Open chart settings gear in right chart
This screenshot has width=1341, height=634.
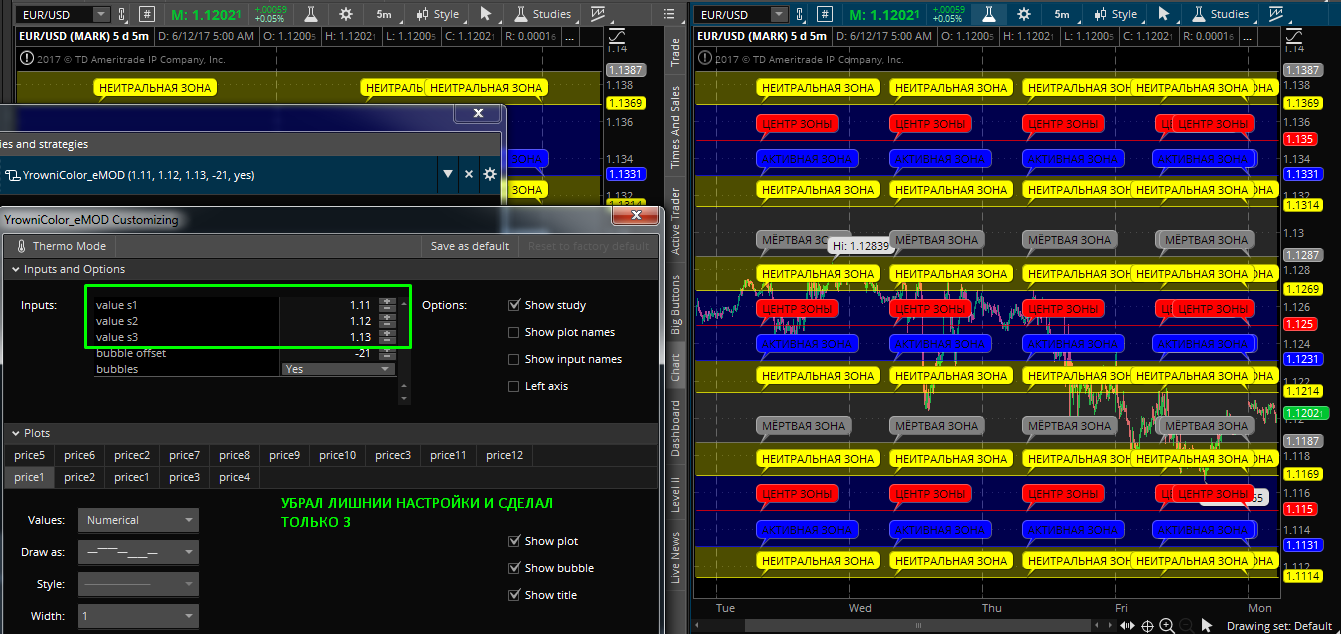click(1023, 14)
